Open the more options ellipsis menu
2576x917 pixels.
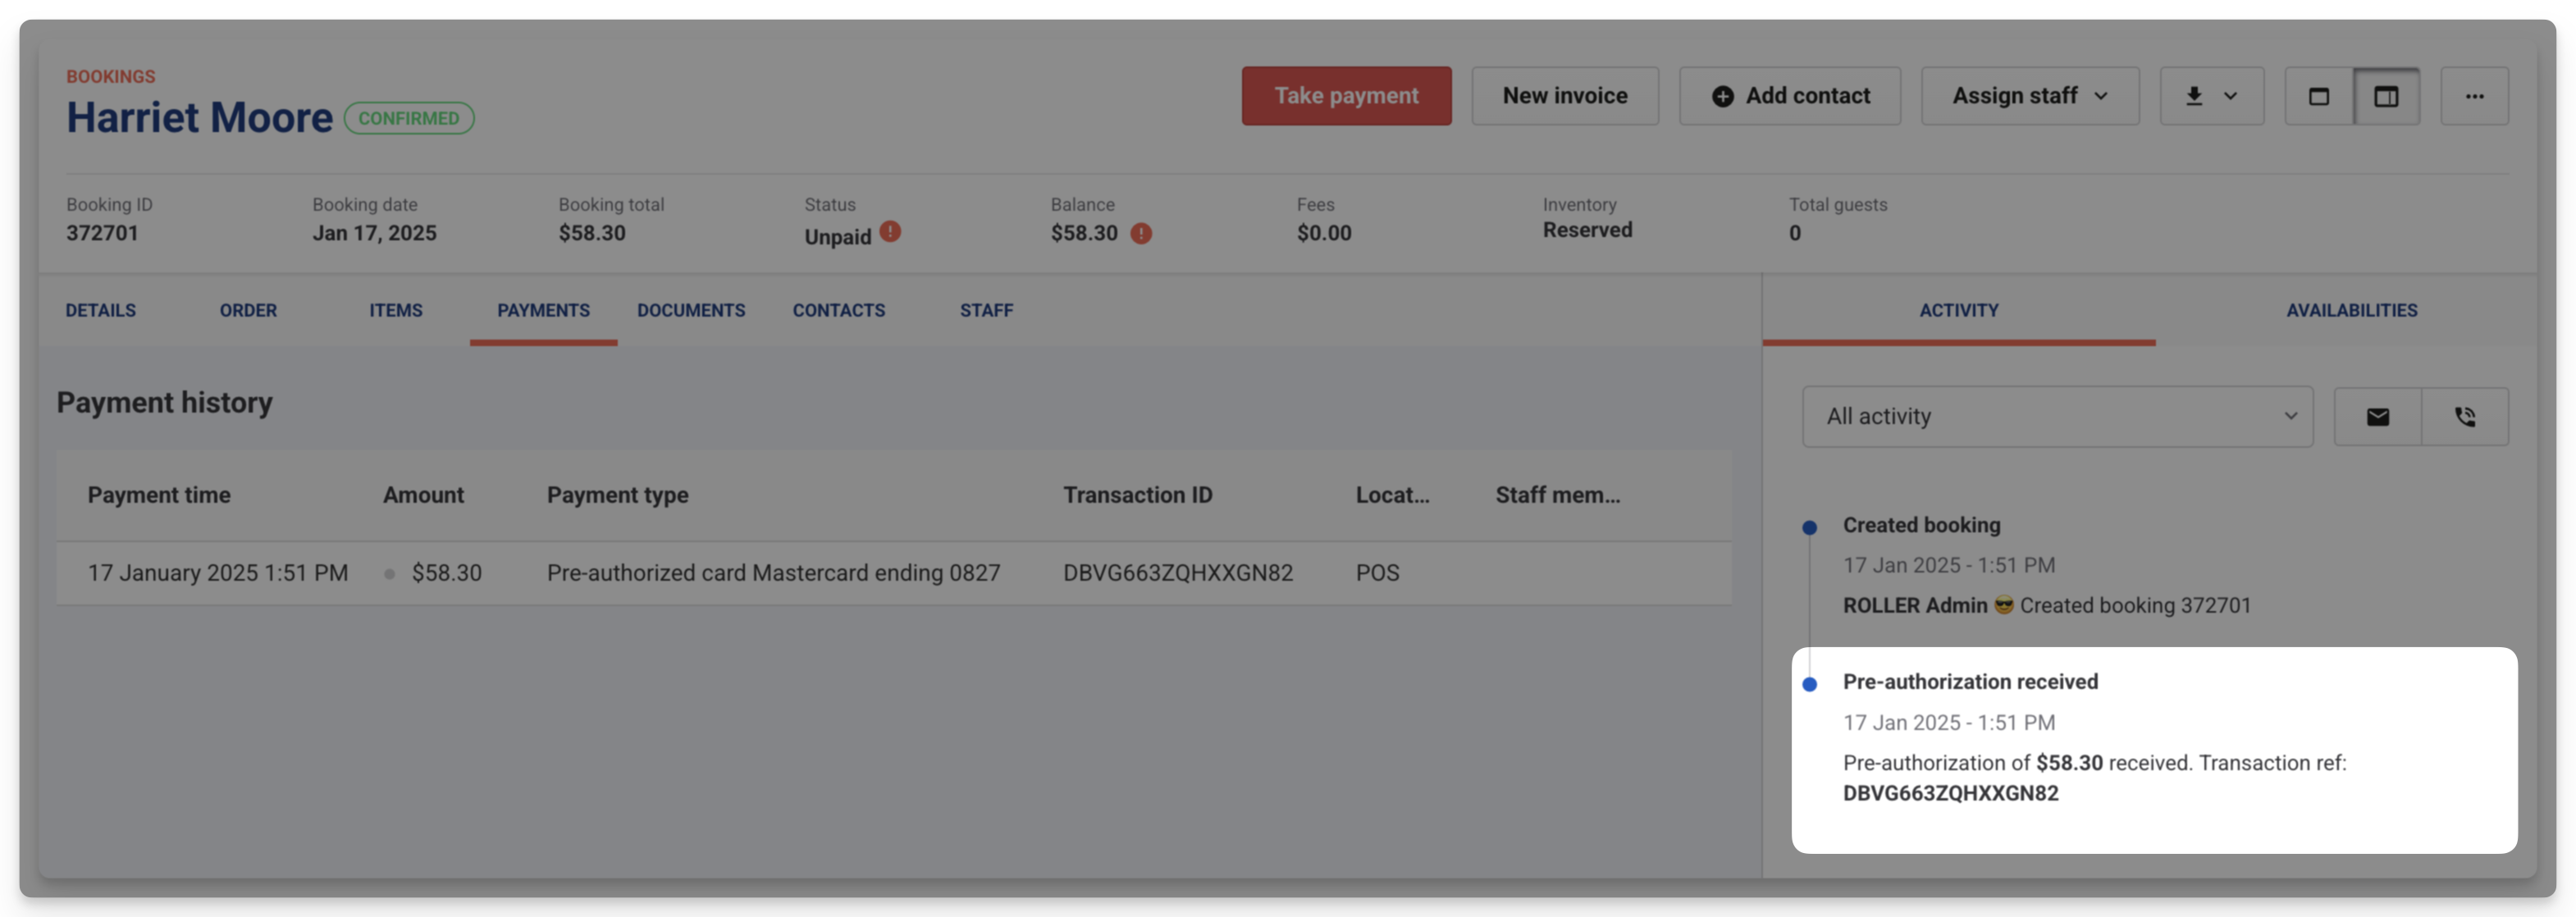2474,96
